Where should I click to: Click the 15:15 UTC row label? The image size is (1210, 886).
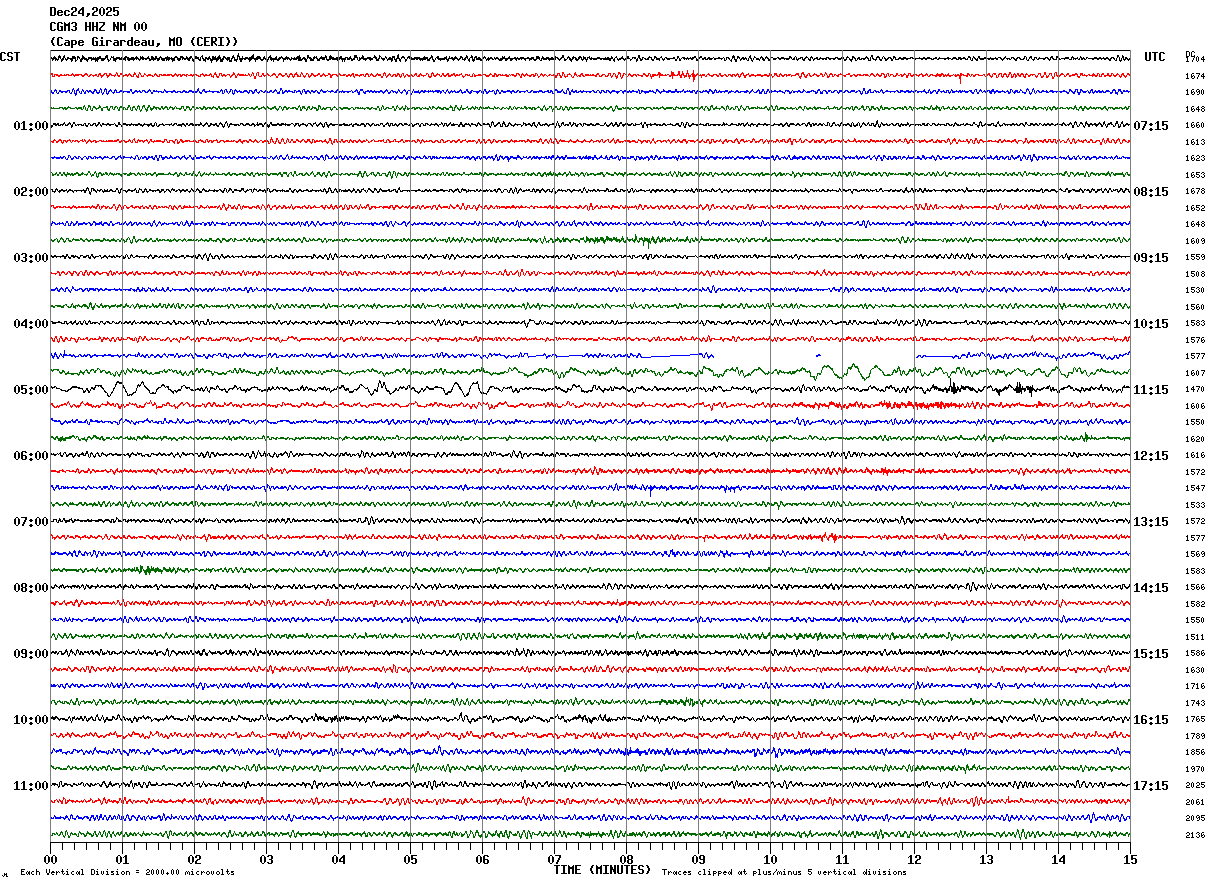[1151, 654]
